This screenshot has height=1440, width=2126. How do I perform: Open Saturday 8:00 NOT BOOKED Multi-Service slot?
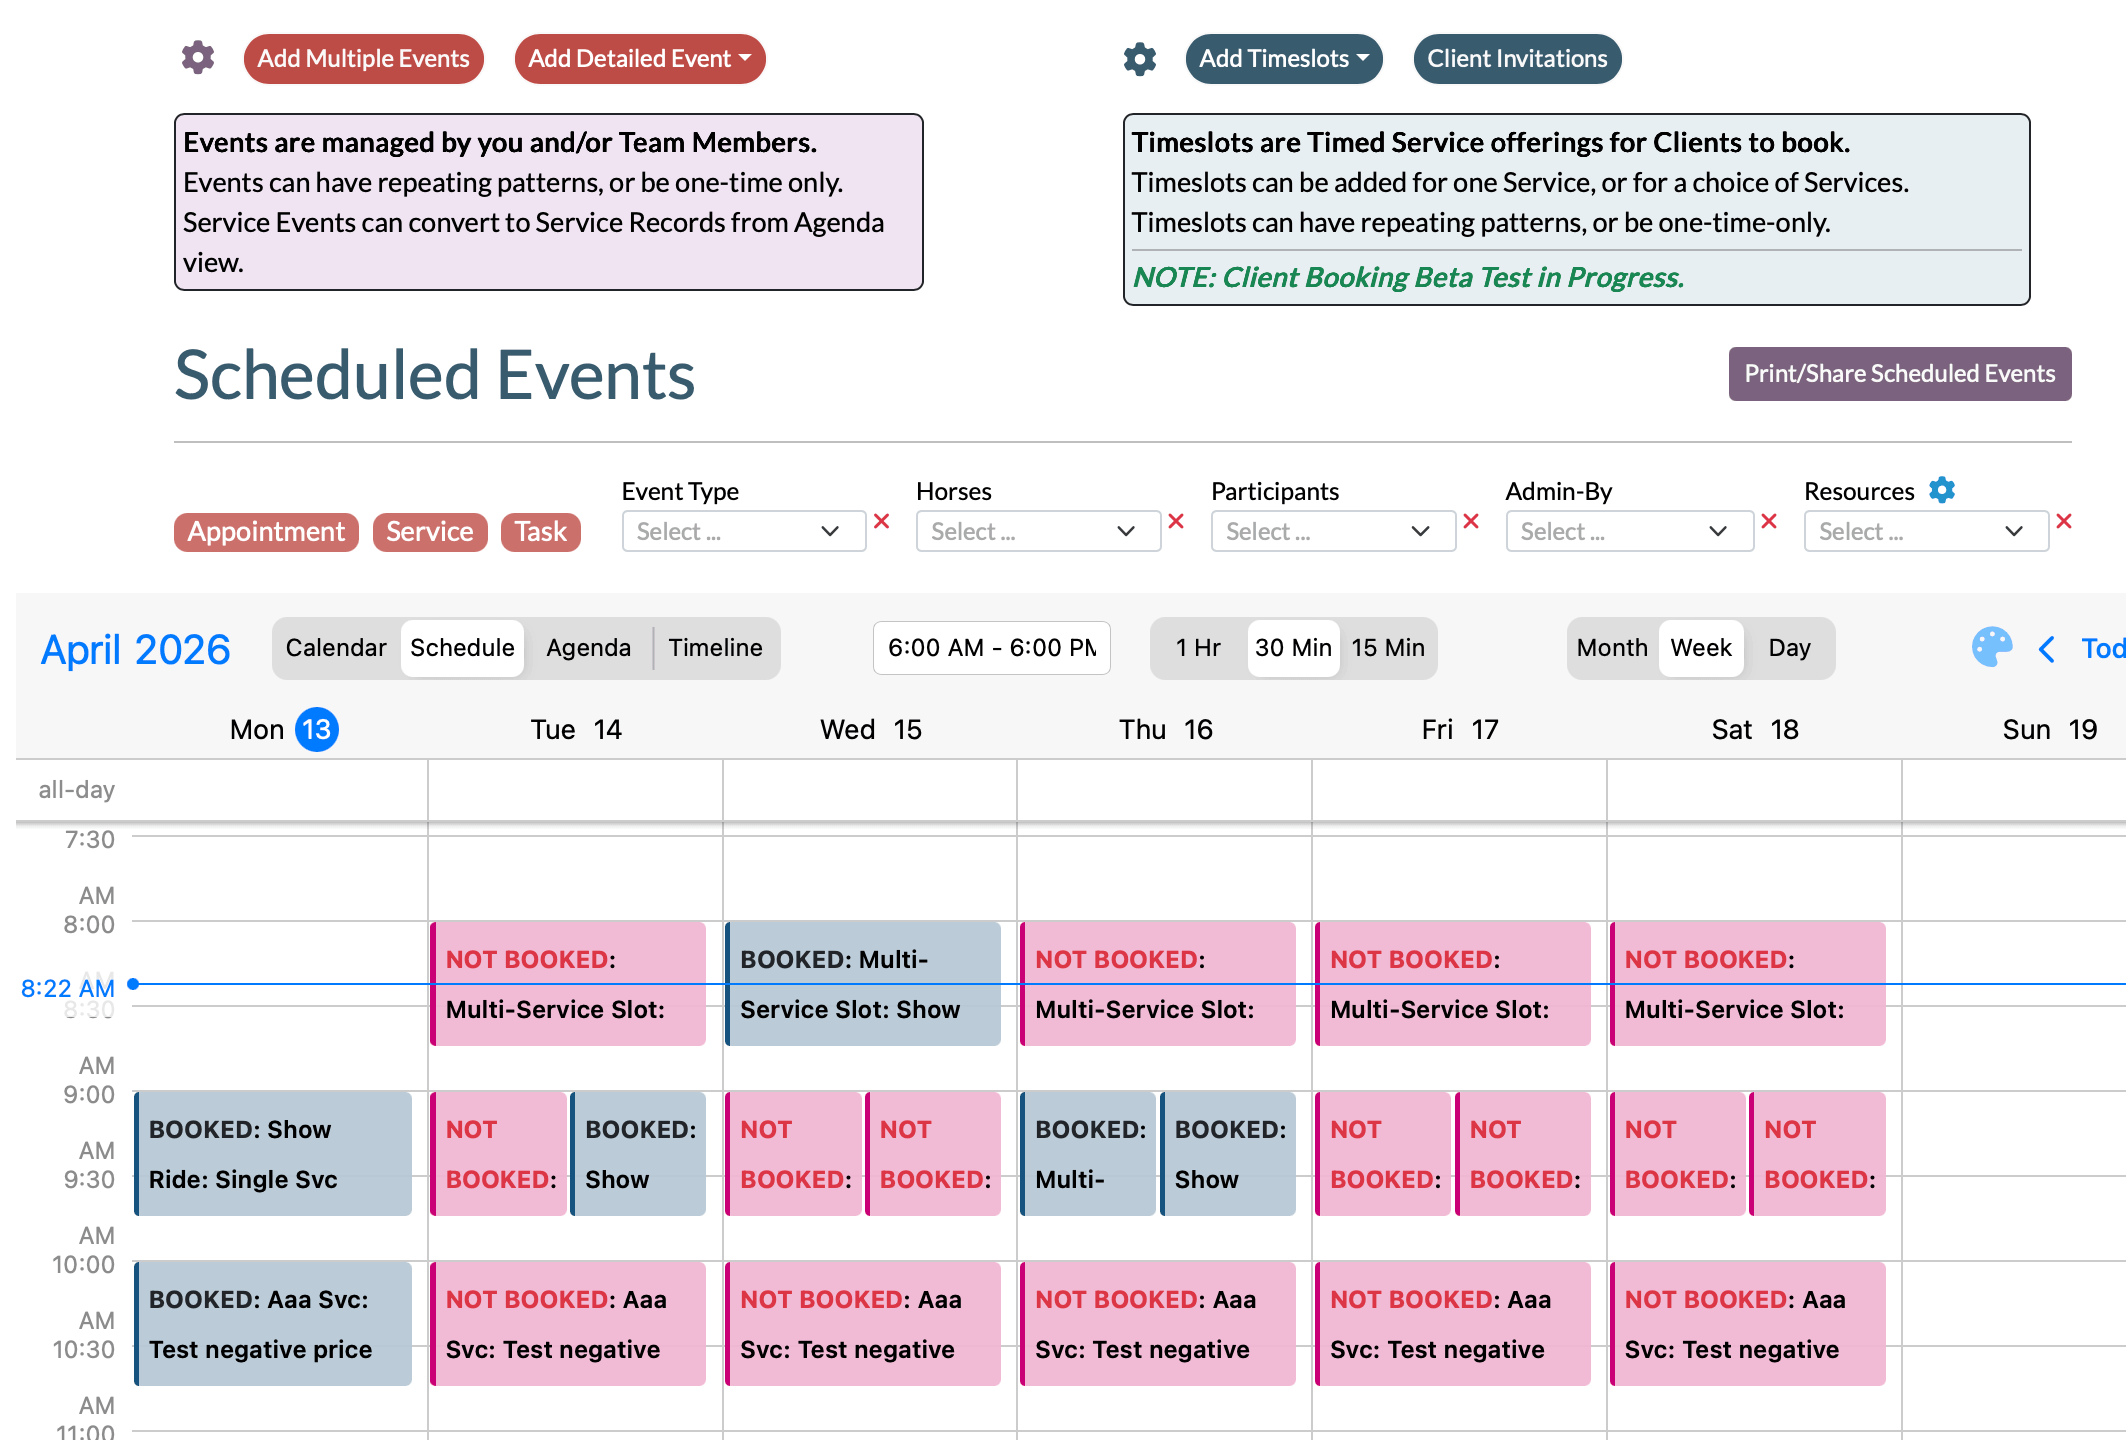1748,984
